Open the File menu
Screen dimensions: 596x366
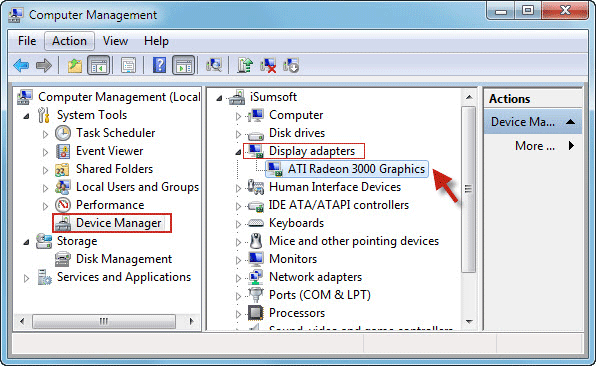point(27,41)
